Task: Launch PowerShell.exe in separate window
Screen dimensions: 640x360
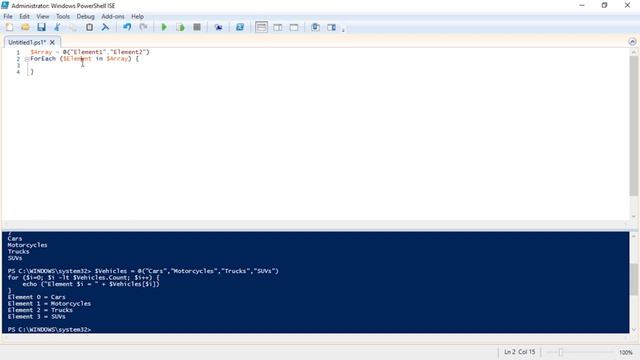Action: tap(240, 27)
